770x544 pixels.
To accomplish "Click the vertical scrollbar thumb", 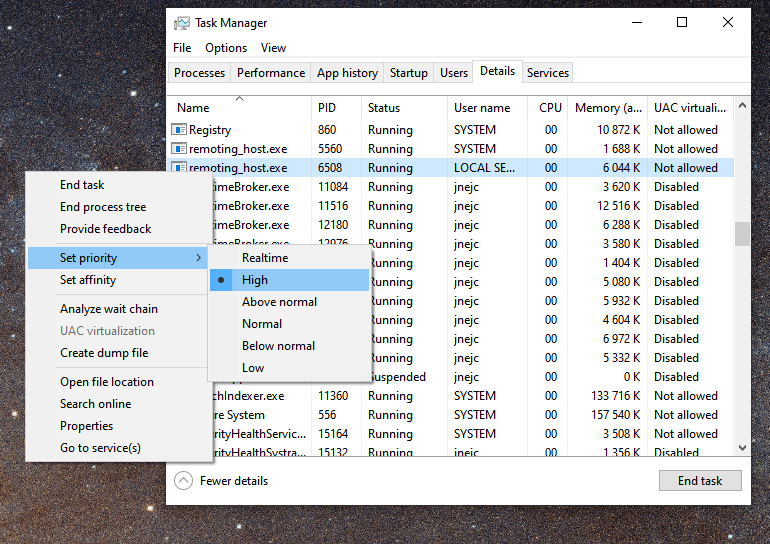I will tap(742, 233).
